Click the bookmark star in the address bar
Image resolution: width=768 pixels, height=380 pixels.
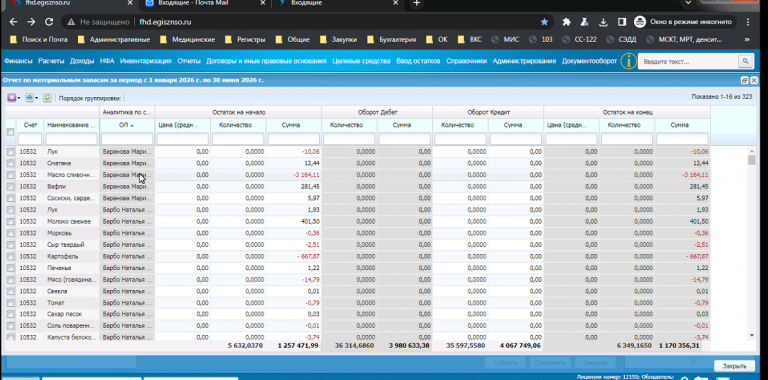[544, 22]
